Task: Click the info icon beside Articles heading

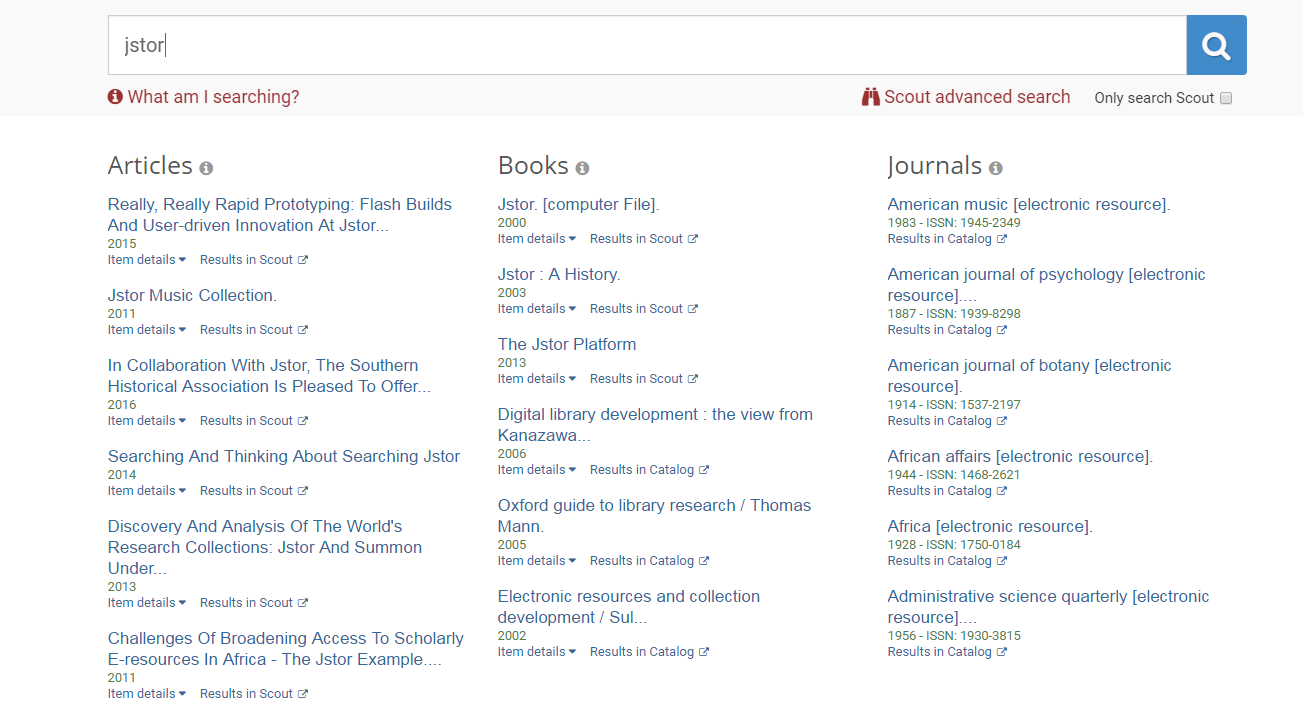Action: click(206, 168)
